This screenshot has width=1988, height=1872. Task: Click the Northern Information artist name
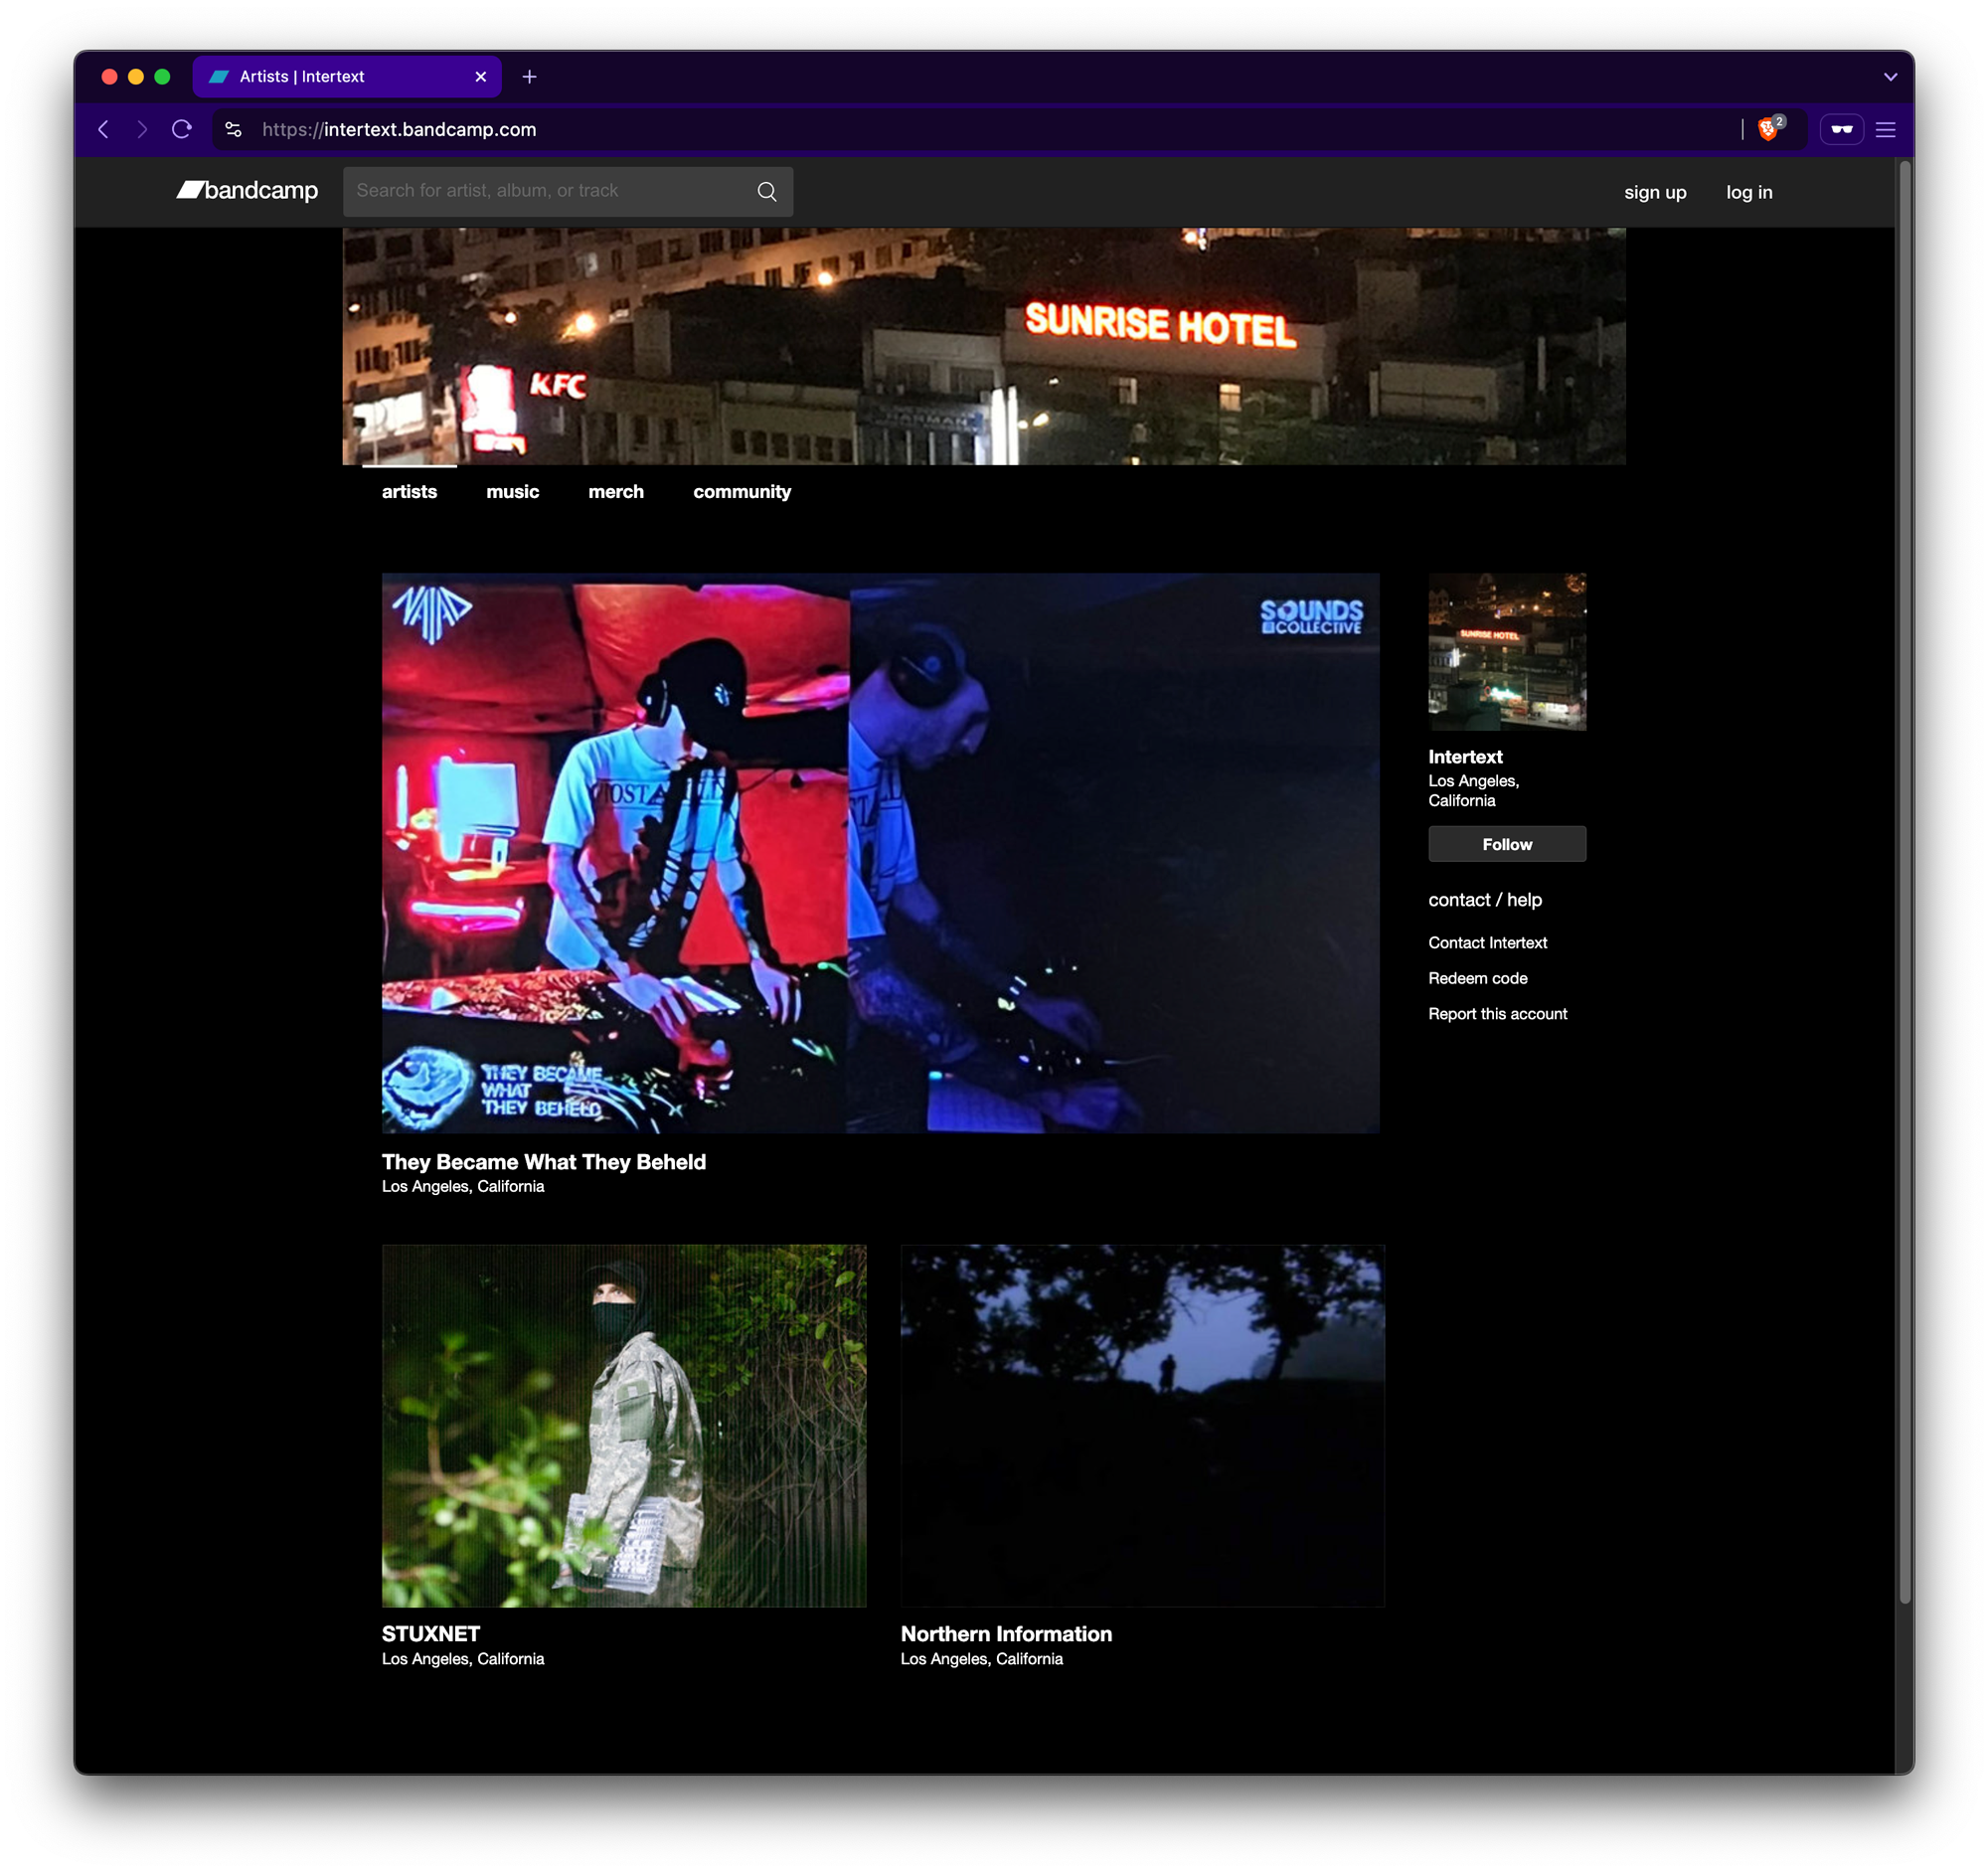(1006, 1633)
